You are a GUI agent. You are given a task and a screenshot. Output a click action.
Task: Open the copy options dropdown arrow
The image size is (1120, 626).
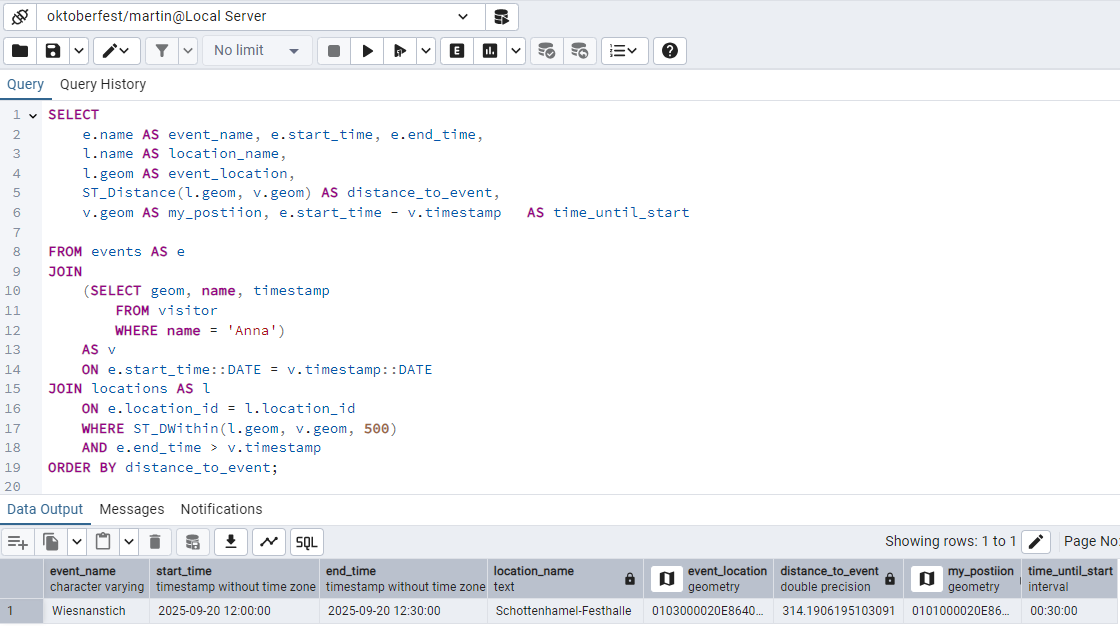pos(76,542)
